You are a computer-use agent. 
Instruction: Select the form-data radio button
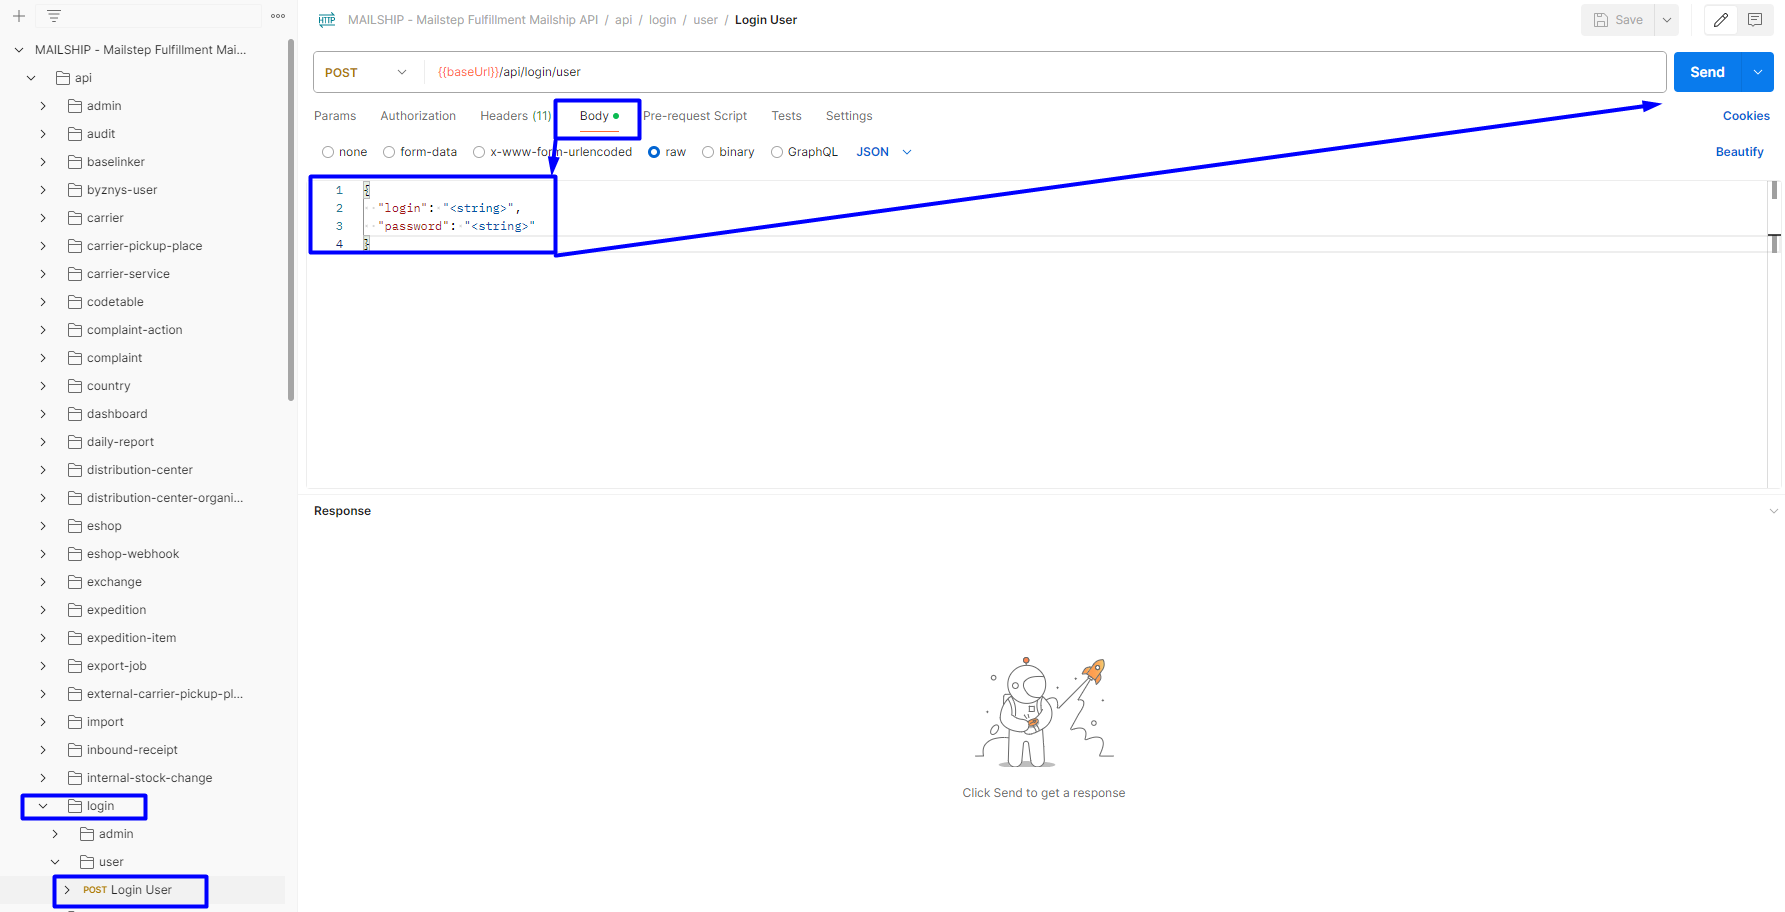(x=389, y=152)
